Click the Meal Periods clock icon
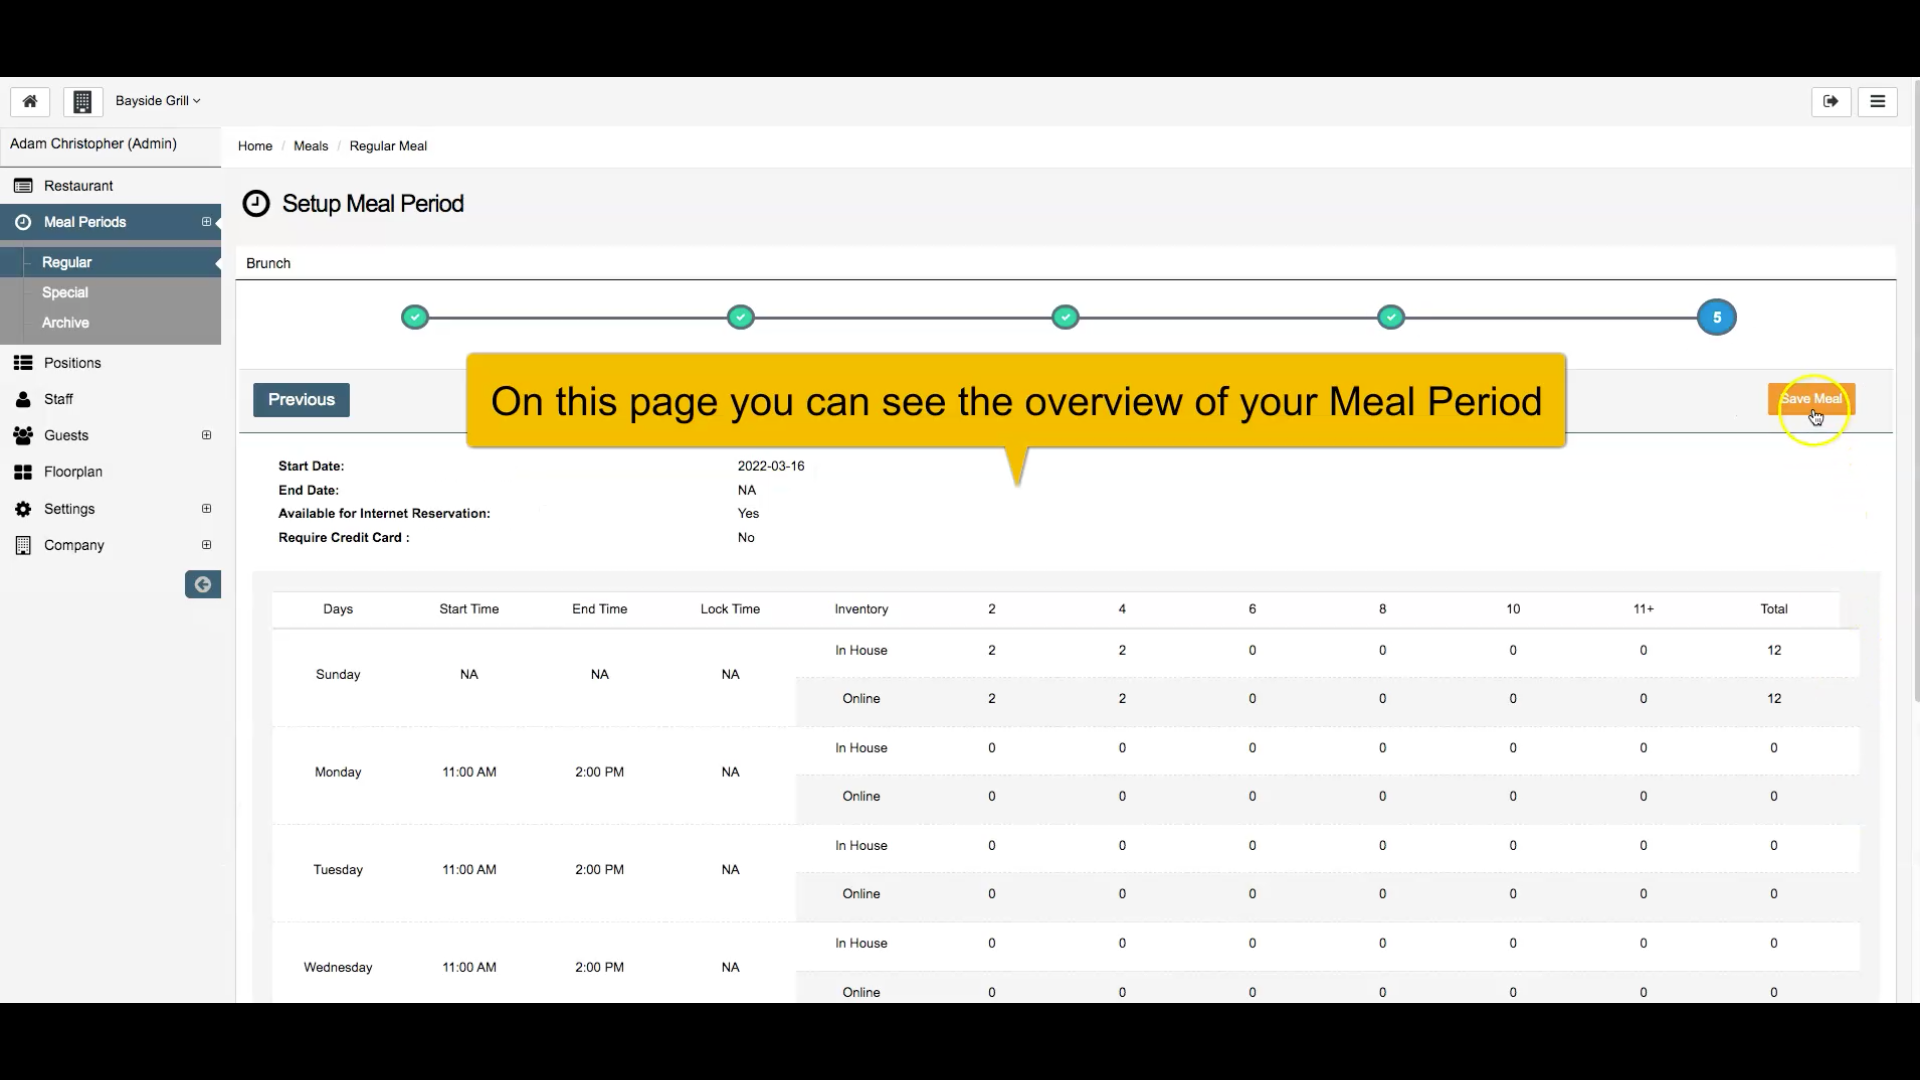Viewport: 1920px width, 1080px height. [x=23, y=222]
